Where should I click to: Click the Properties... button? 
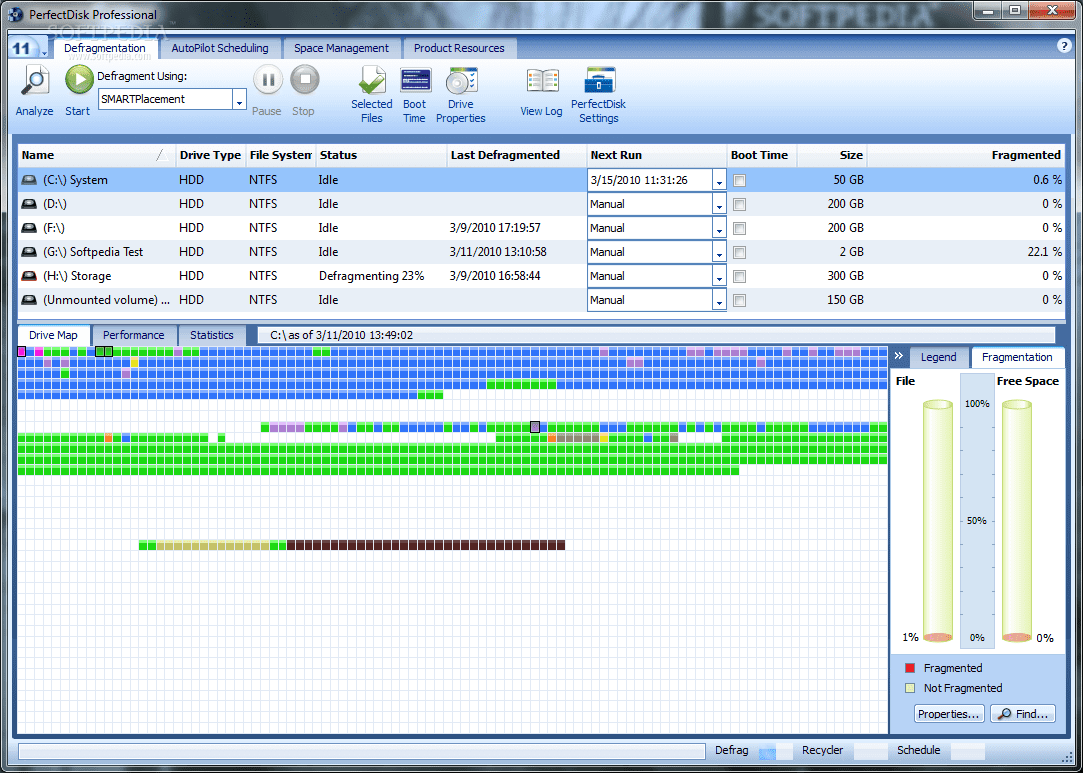tap(949, 714)
